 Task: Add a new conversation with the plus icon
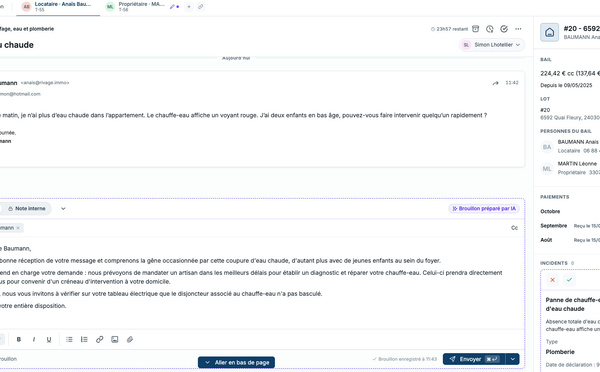click(x=189, y=7)
